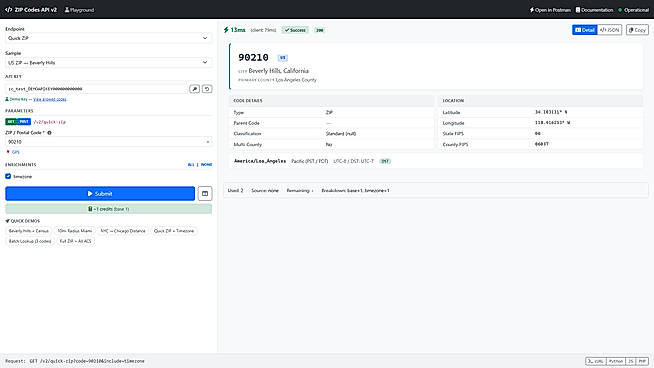This screenshot has width=654, height=368.
Task: Click the reset arrow icon beside the API key
Action: (x=207, y=89)
